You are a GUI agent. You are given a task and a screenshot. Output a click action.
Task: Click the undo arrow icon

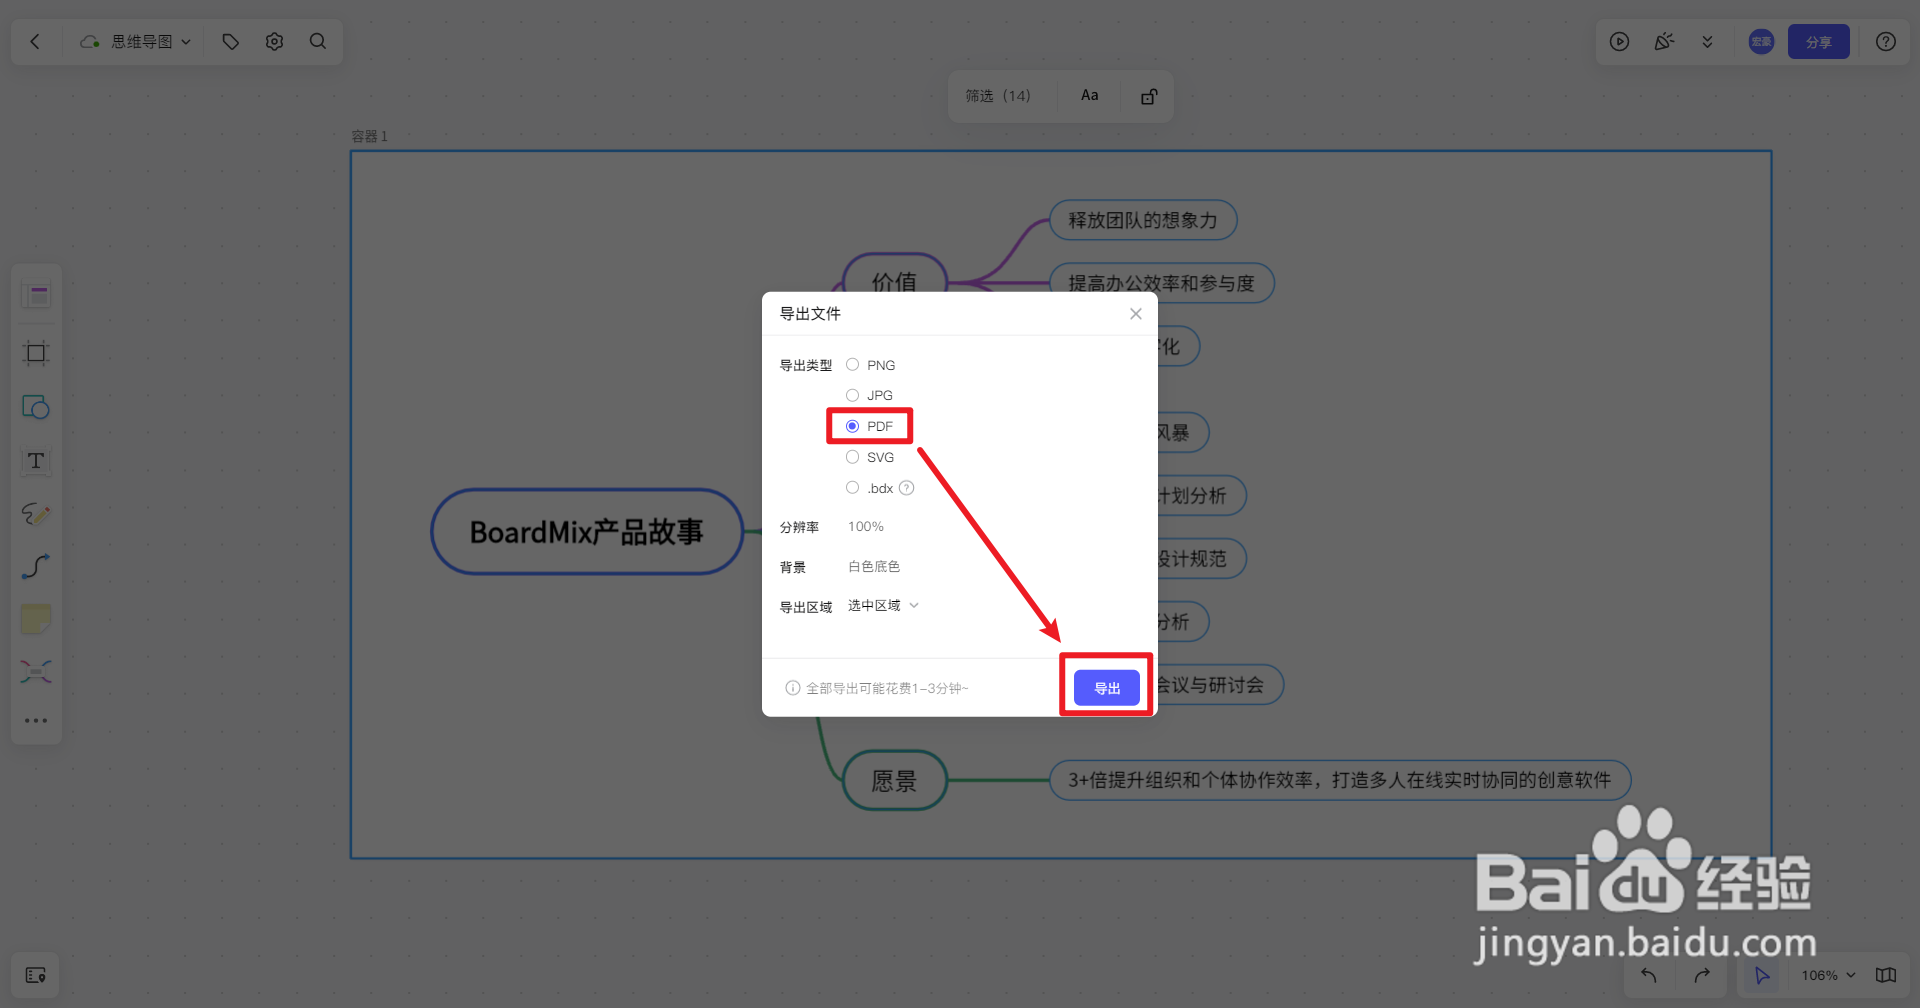1649,975
